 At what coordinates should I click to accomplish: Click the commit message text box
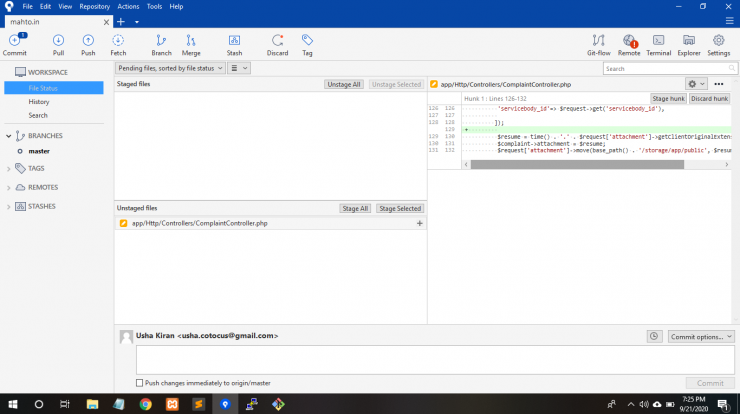(435, 360)
